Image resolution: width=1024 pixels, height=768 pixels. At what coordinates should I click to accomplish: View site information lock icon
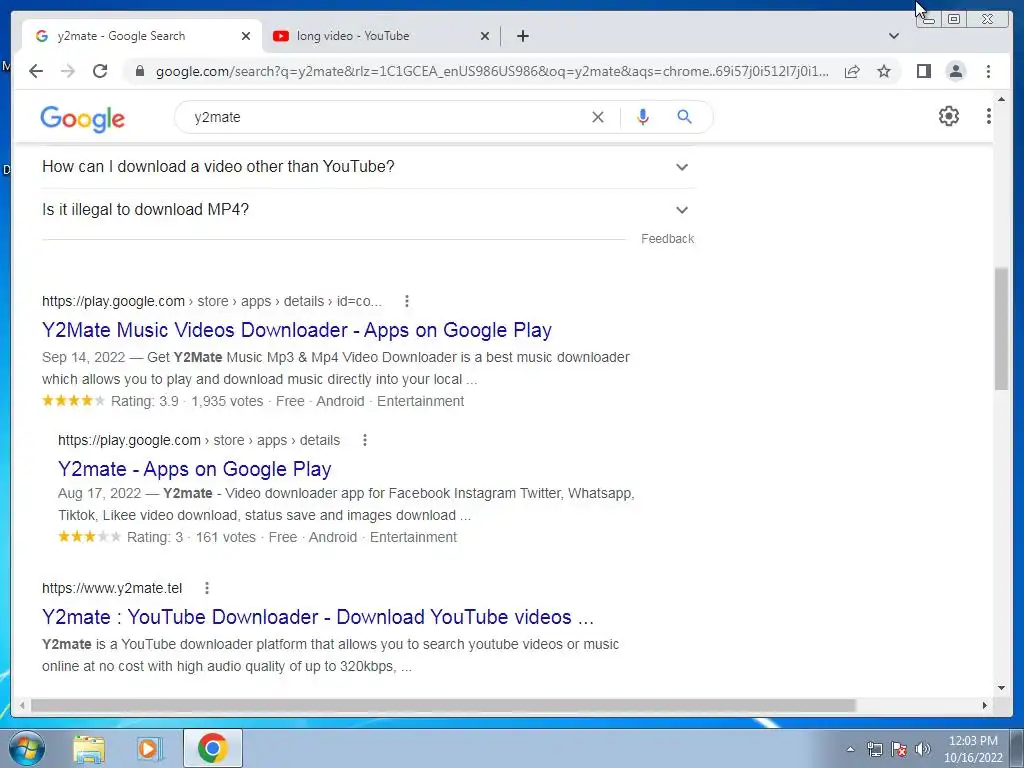[x=139, y=71]
